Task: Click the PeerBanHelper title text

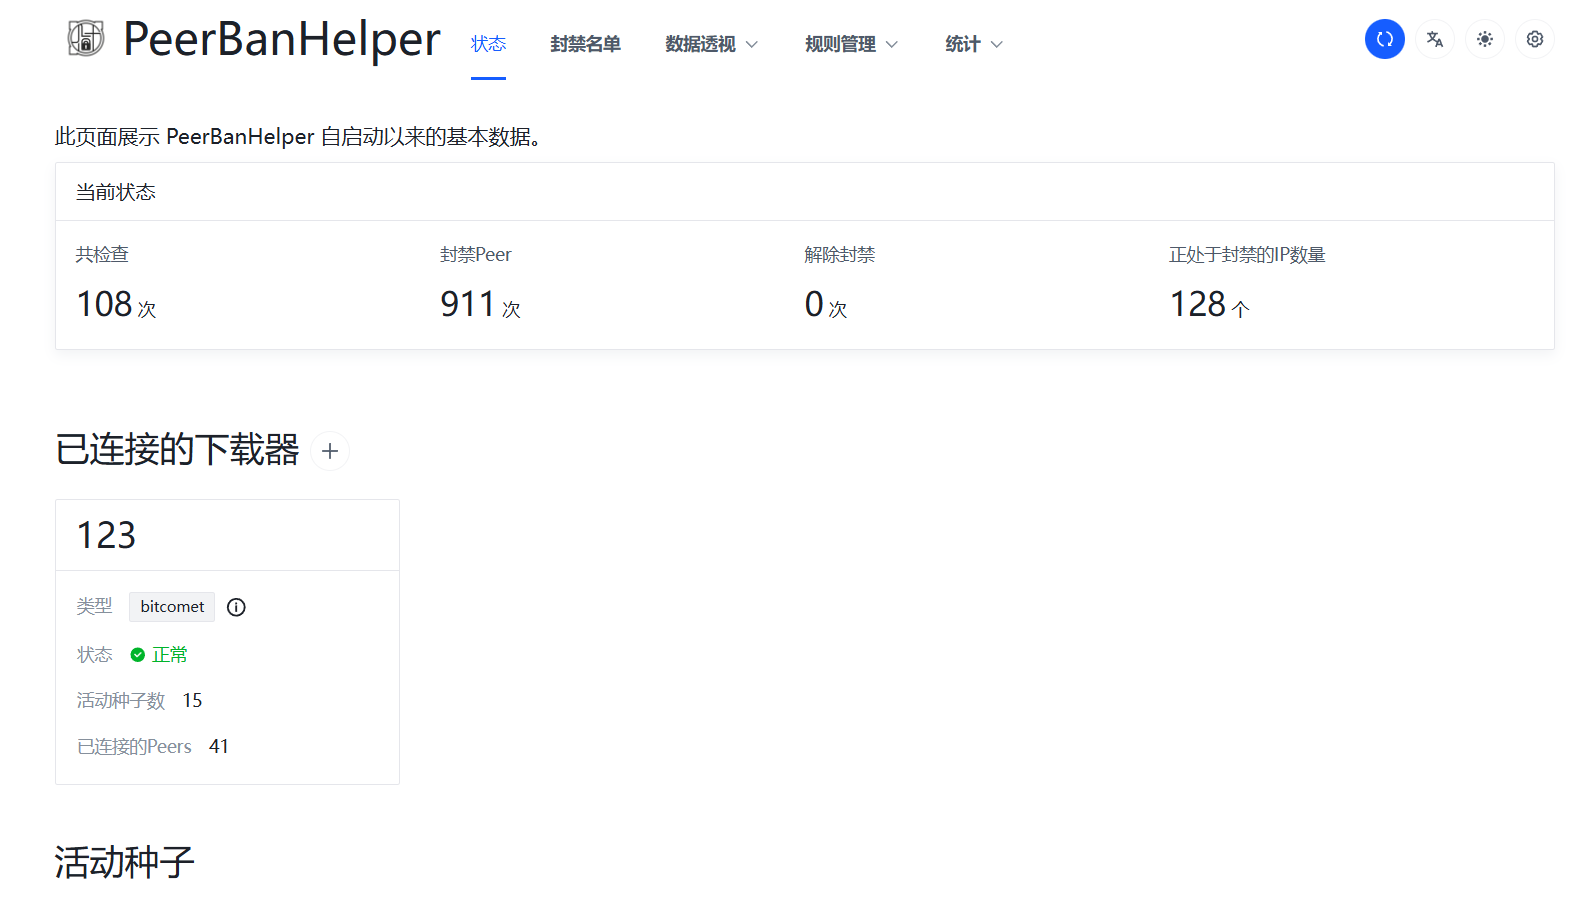Action: click(281, 40)
